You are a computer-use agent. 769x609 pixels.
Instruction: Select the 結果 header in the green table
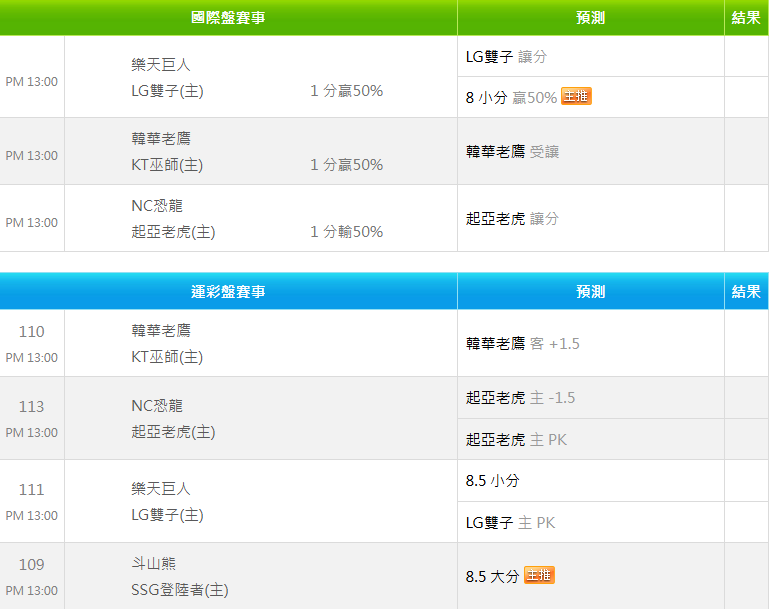(x=746, y=18)
